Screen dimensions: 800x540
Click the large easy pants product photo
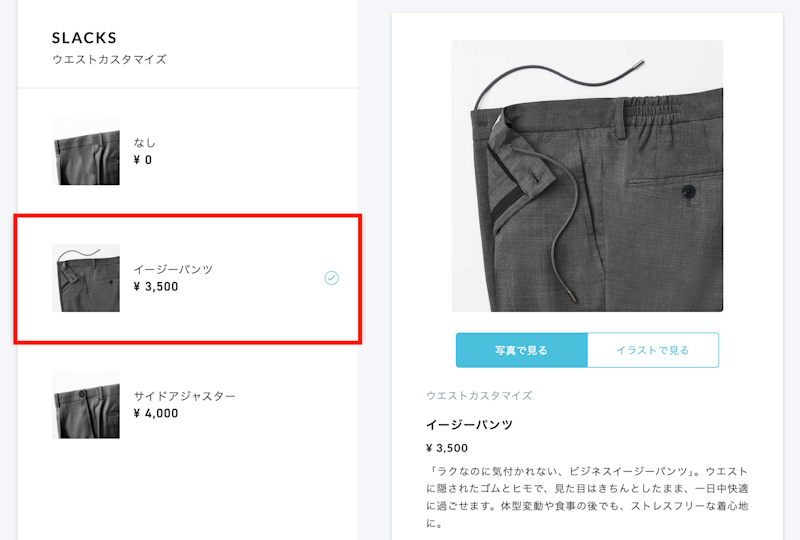point(587,176)
